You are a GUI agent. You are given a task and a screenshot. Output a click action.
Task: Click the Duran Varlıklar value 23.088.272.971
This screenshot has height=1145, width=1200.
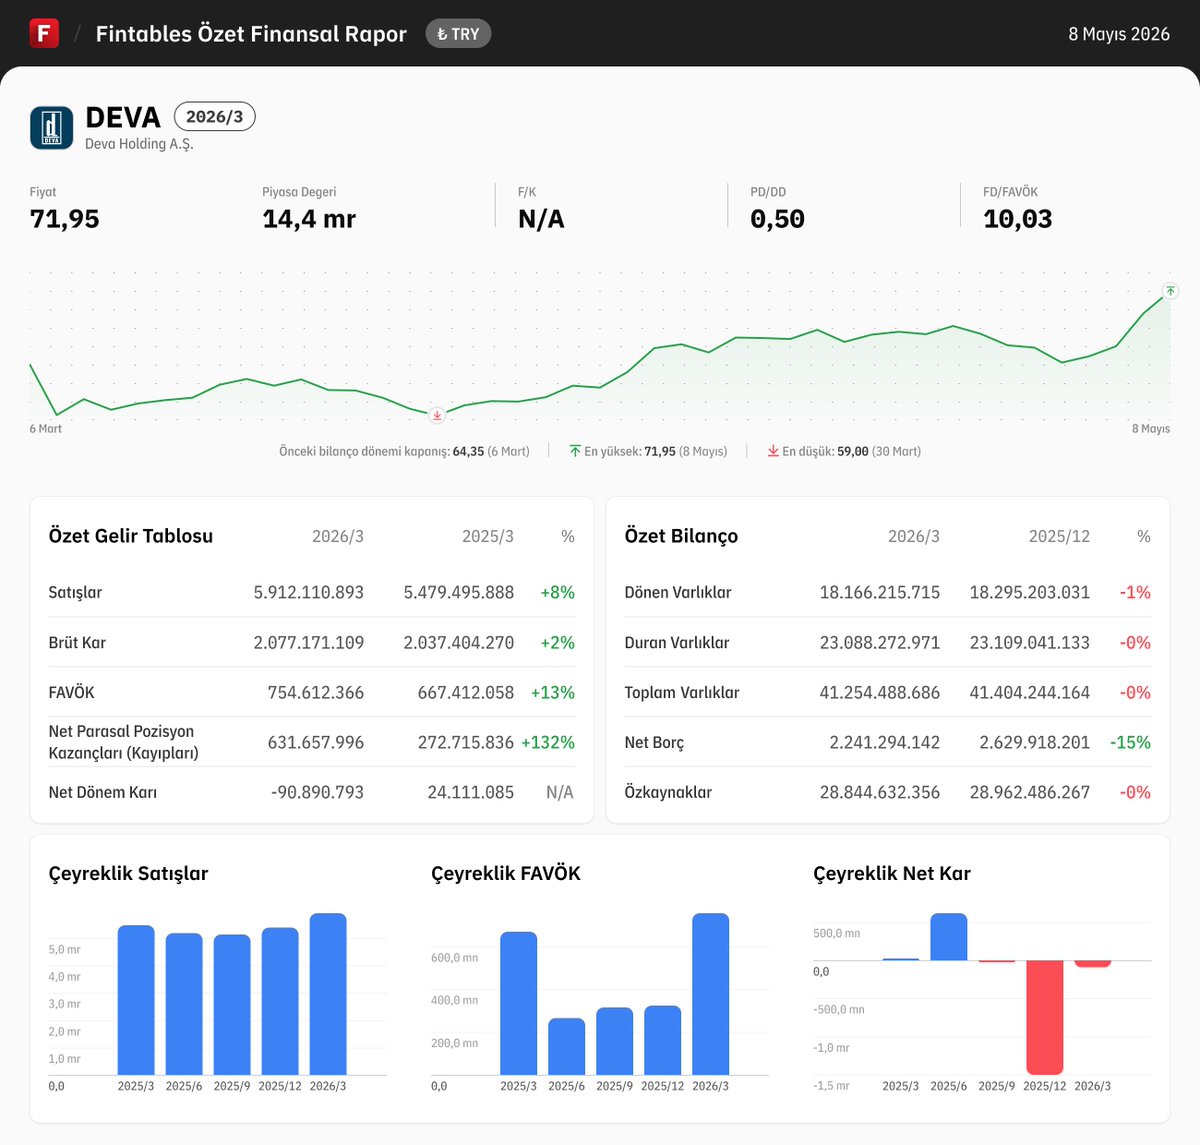click(x=880, y=642)
